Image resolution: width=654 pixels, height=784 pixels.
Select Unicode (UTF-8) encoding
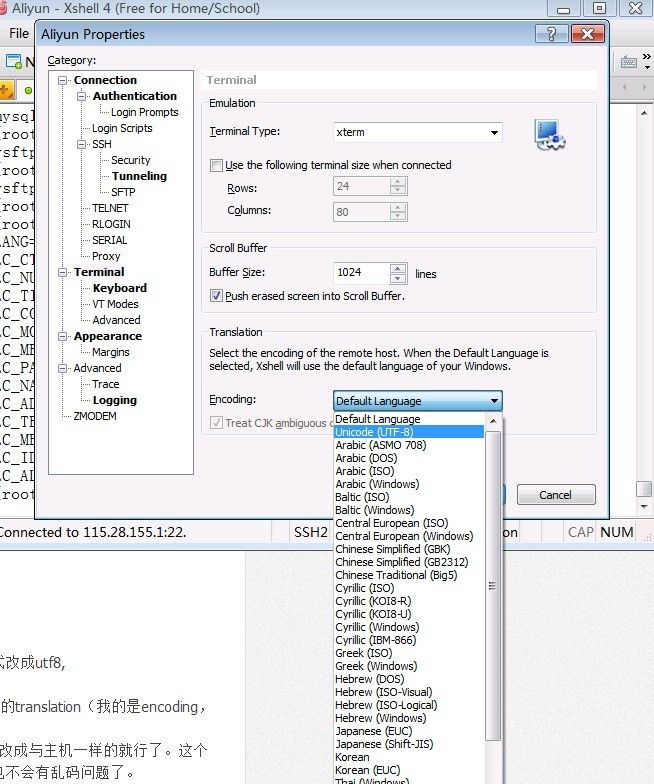click(408, 432)
